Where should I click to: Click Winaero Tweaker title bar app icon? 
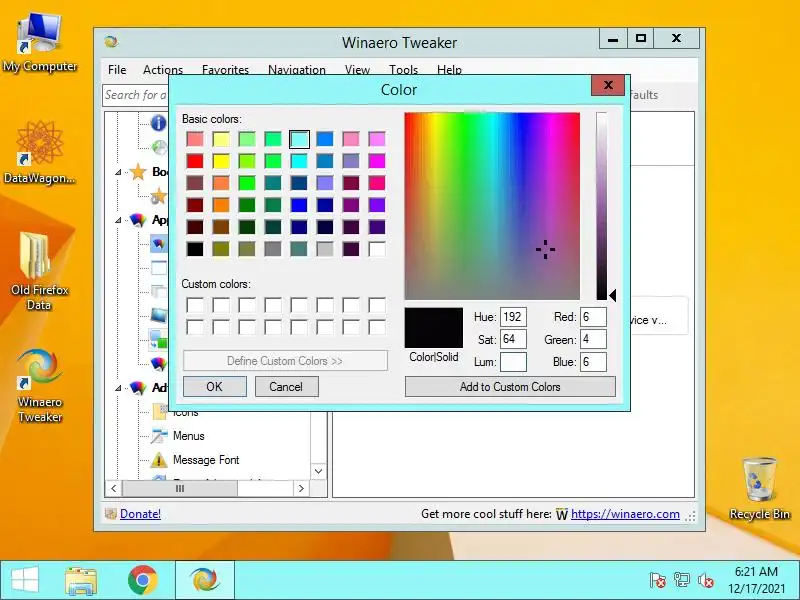[111, 42]
